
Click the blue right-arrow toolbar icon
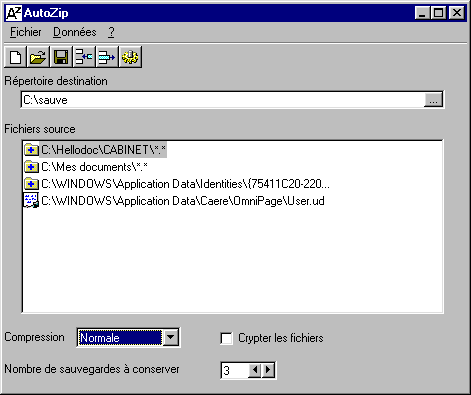click(107, 57)
